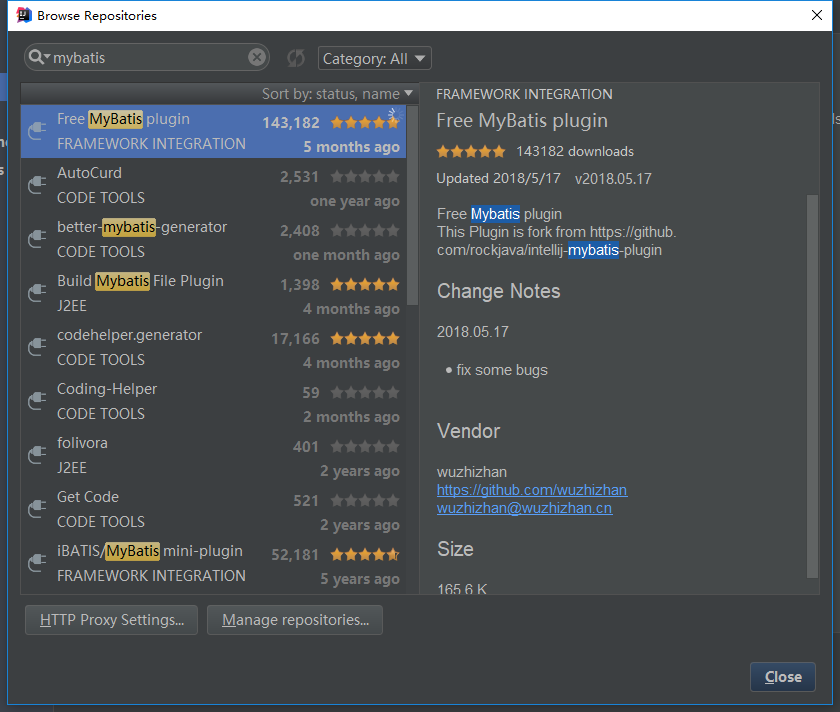Screen dimensions: 840x712
Task: Click into the mybatis search field
Action: [149, 57]
